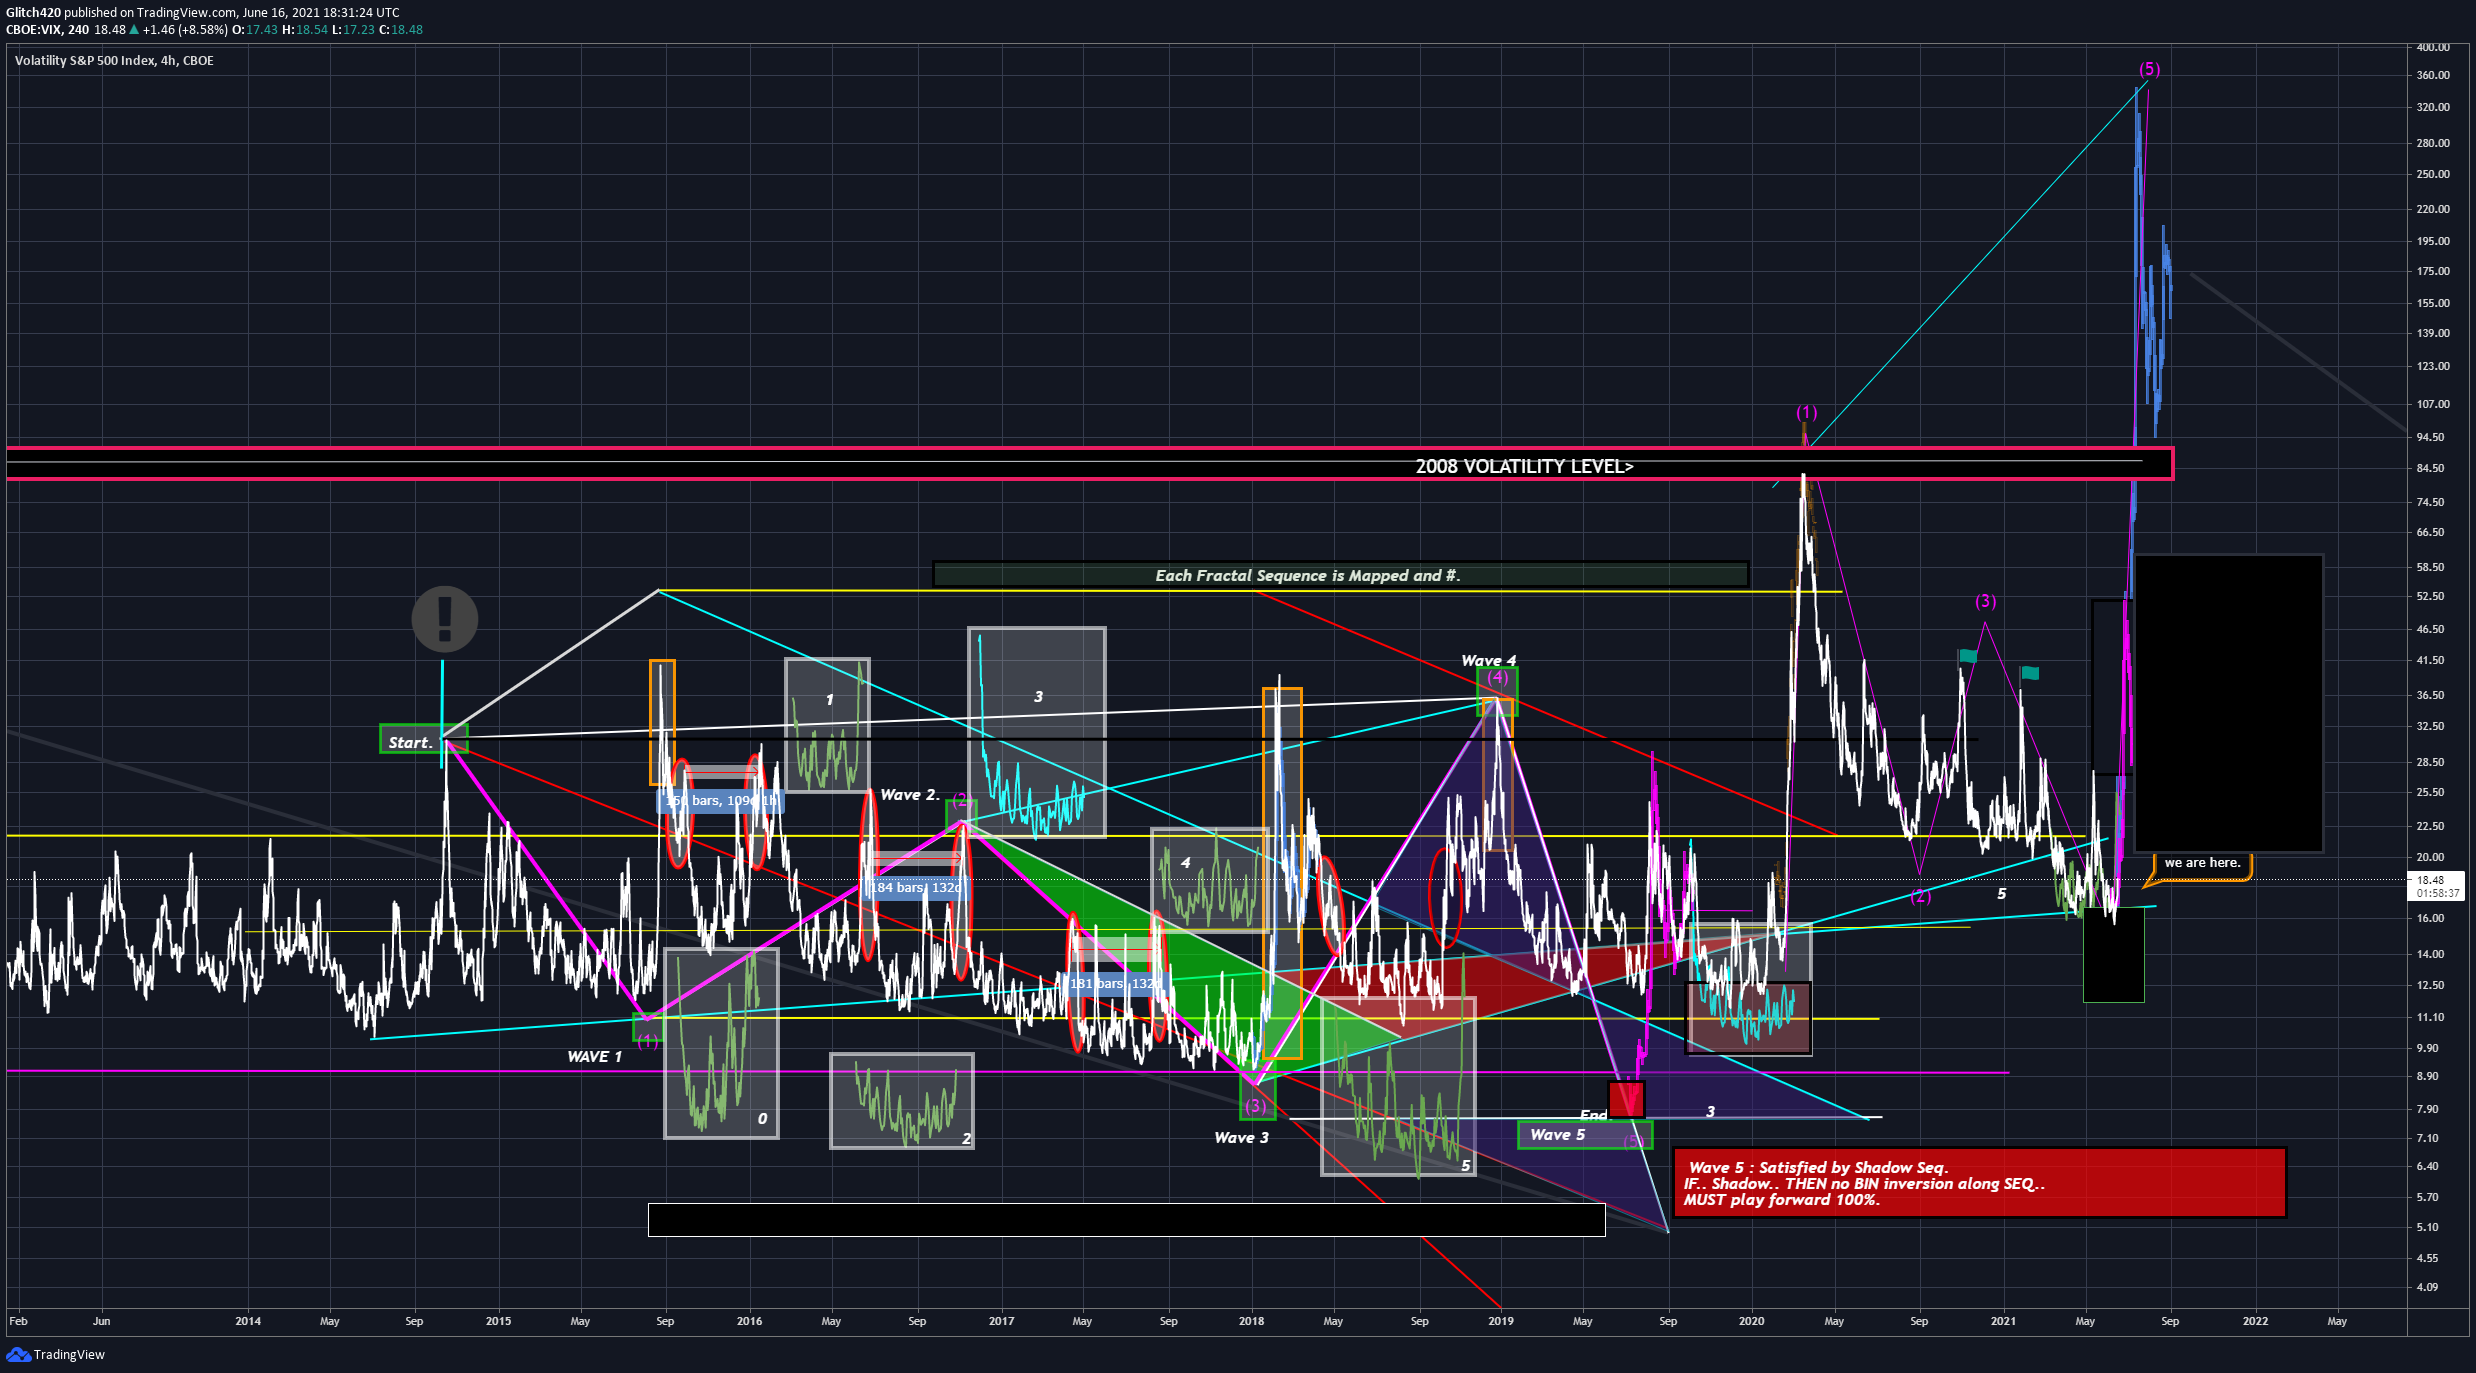Screen dimensions: 2476x1373
Task: Click the 2022 time axis label
Action: [x=2255, y=1321]
